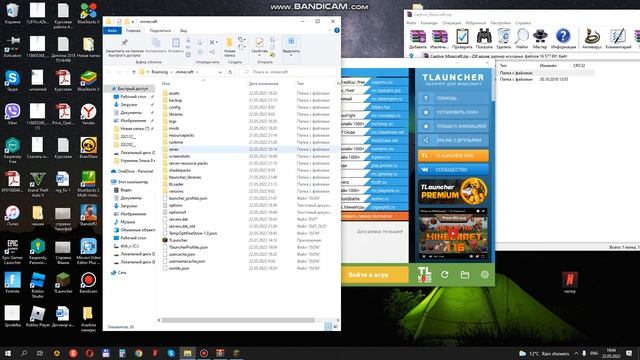
Task: Click Explorer address bar refresh icon
Action: pyautogui.click(x=230, y=72)
